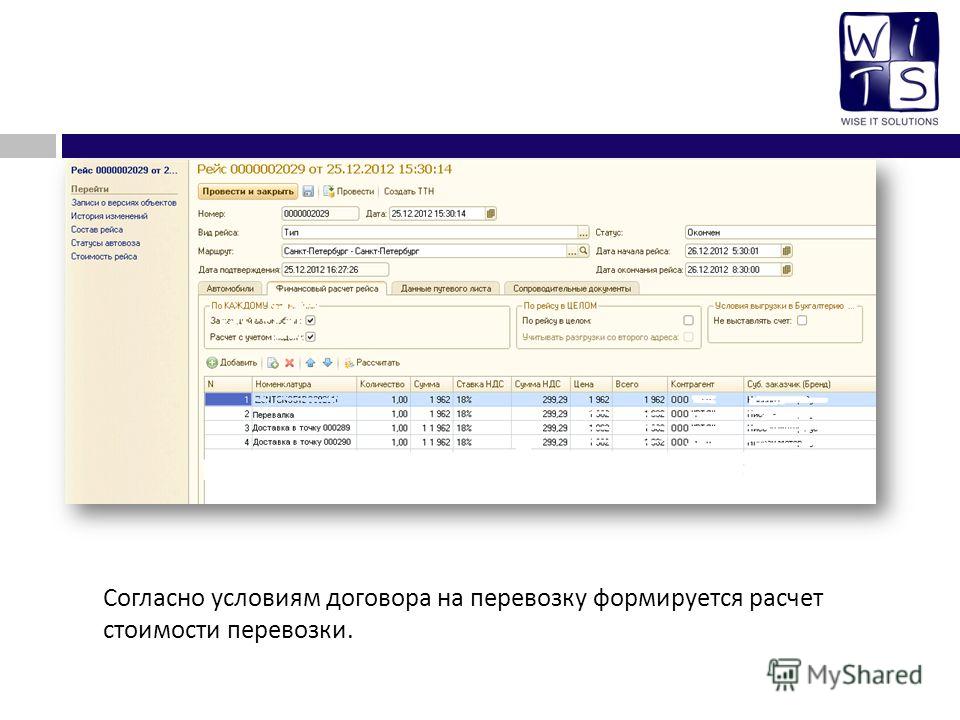Switch to the Автомобили tab
This screenshot has height=720, width=960.
click(x=230, y=288)
